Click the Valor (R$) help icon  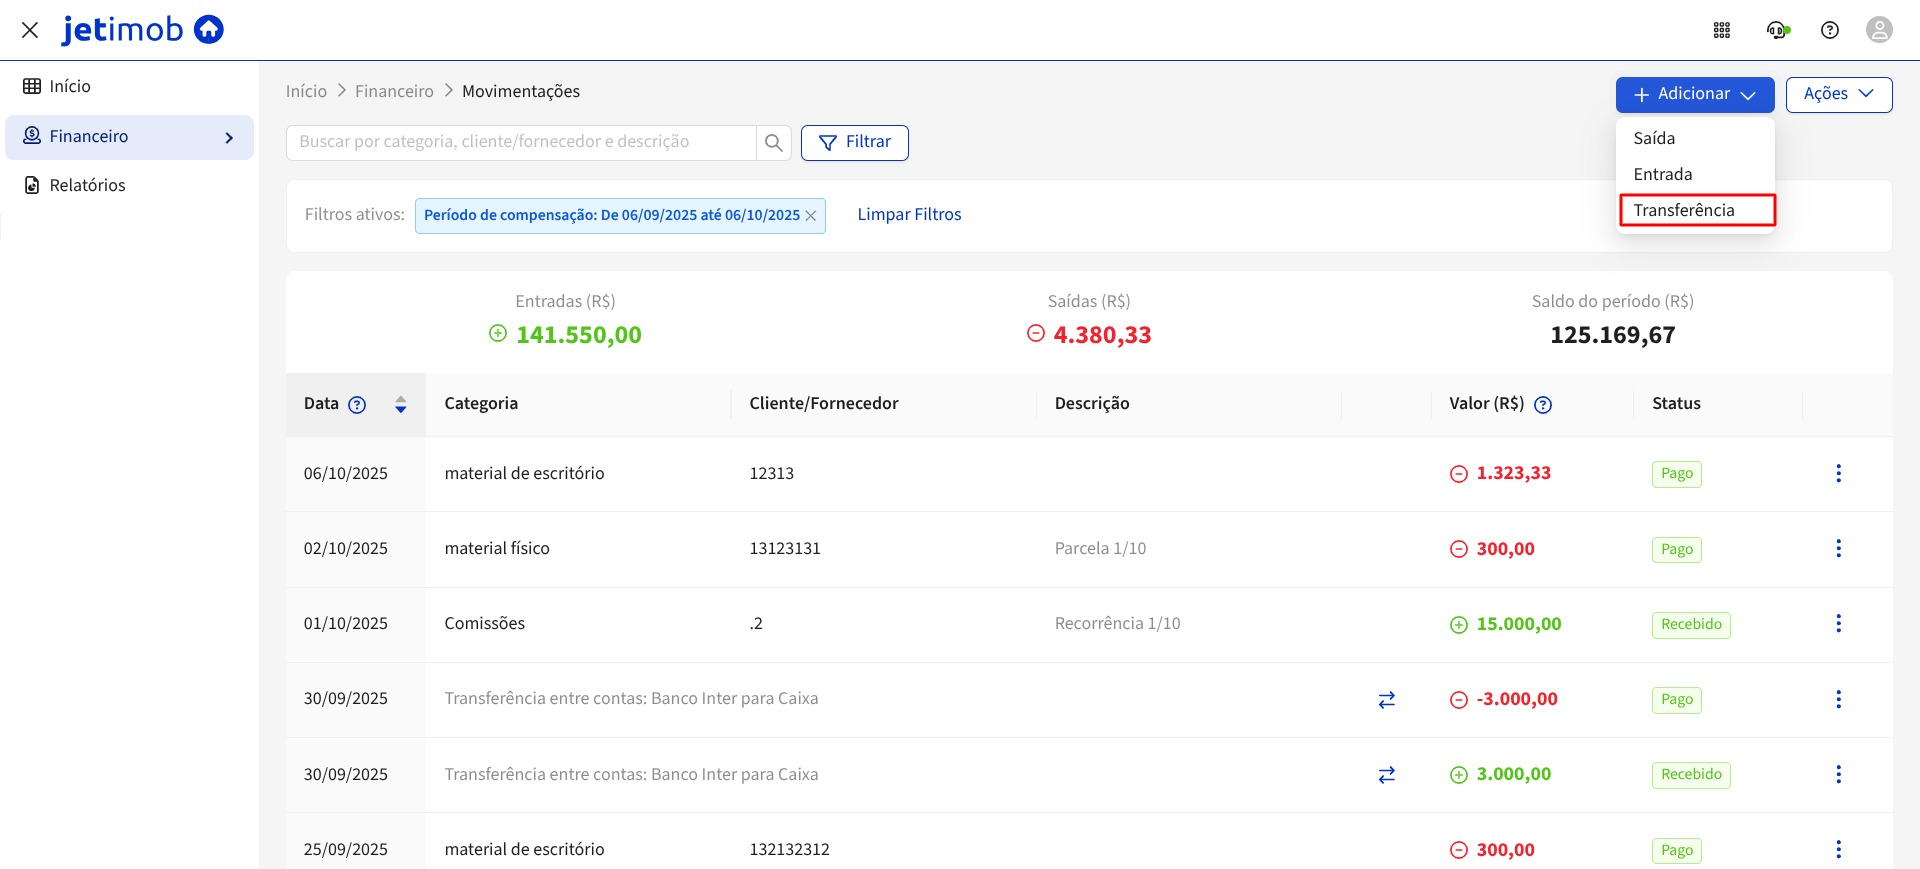pos(1543,405)
